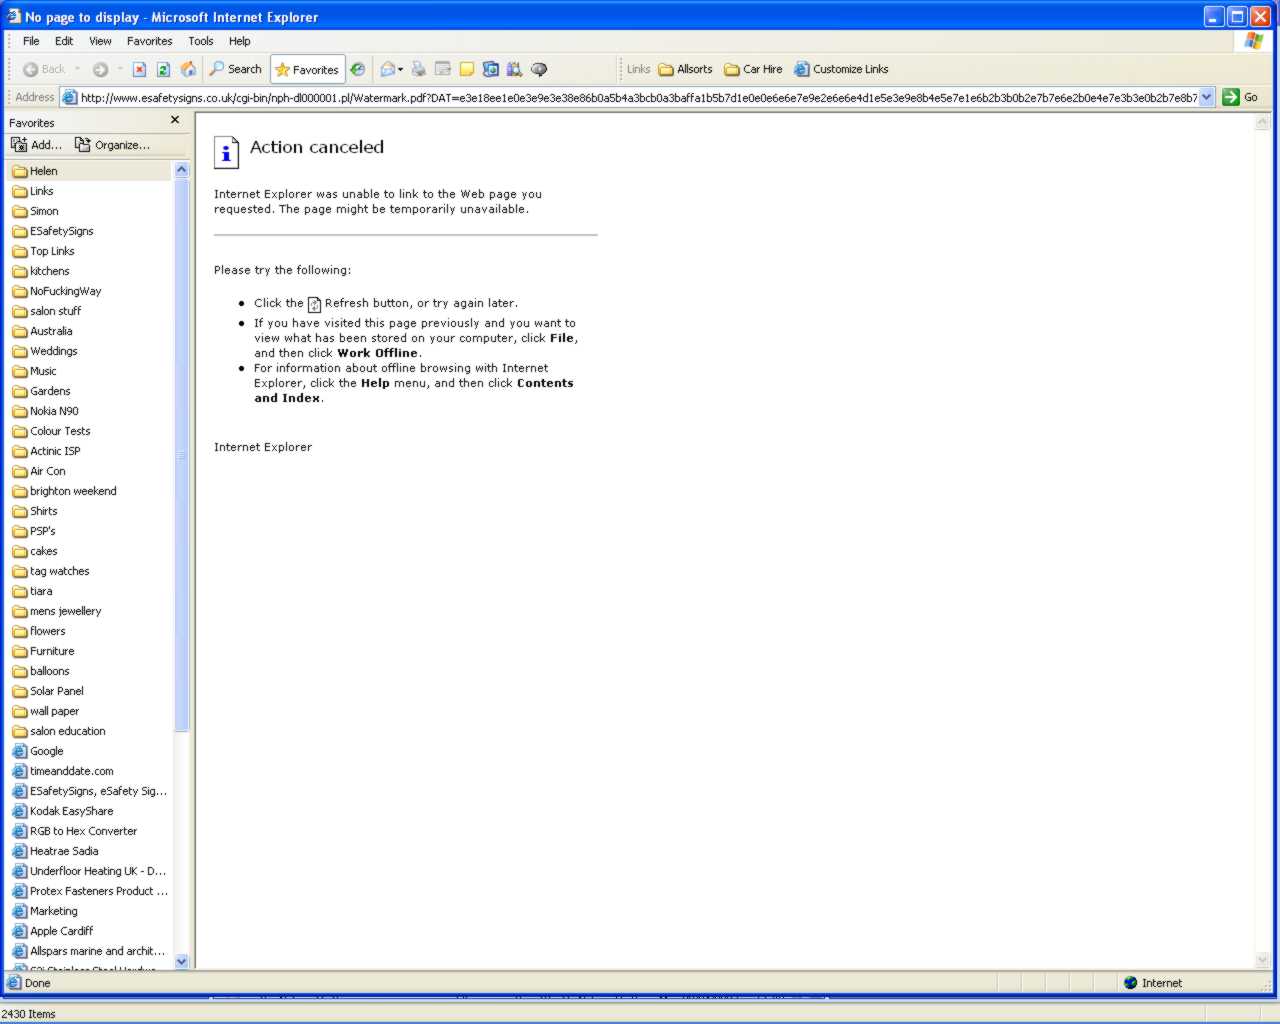The height and width of the screenshot is (1024, 1280).
Task: Open the RGB to Hex Converter favorite
Action: pos(83,831)
